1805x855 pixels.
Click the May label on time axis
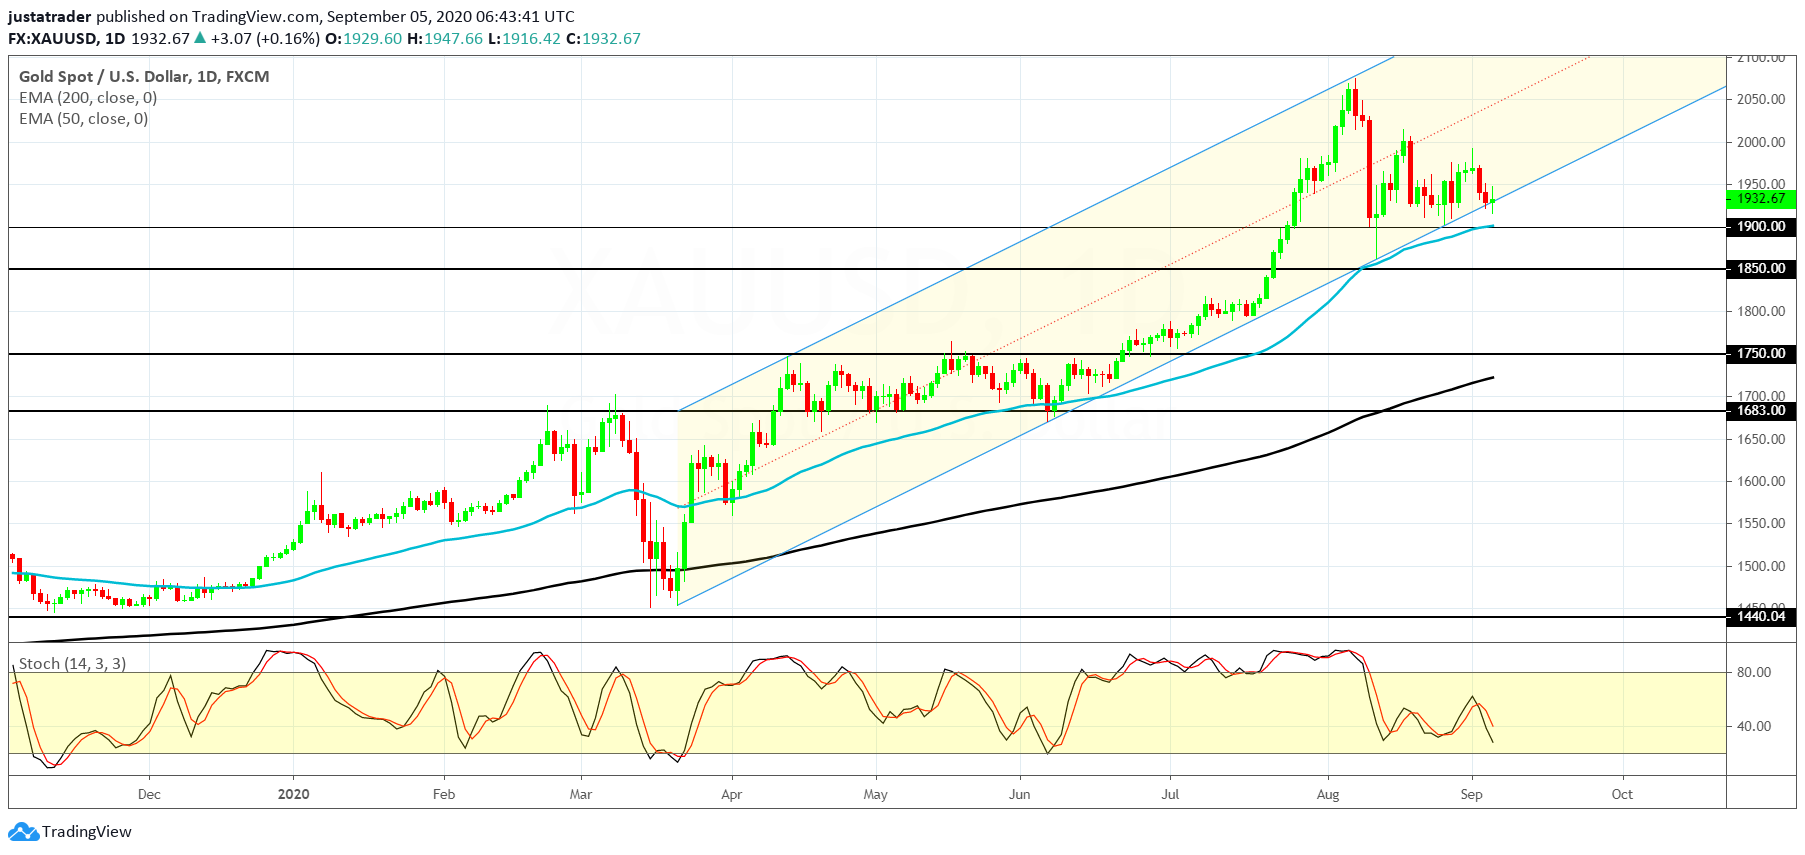[x=876, y=795]
